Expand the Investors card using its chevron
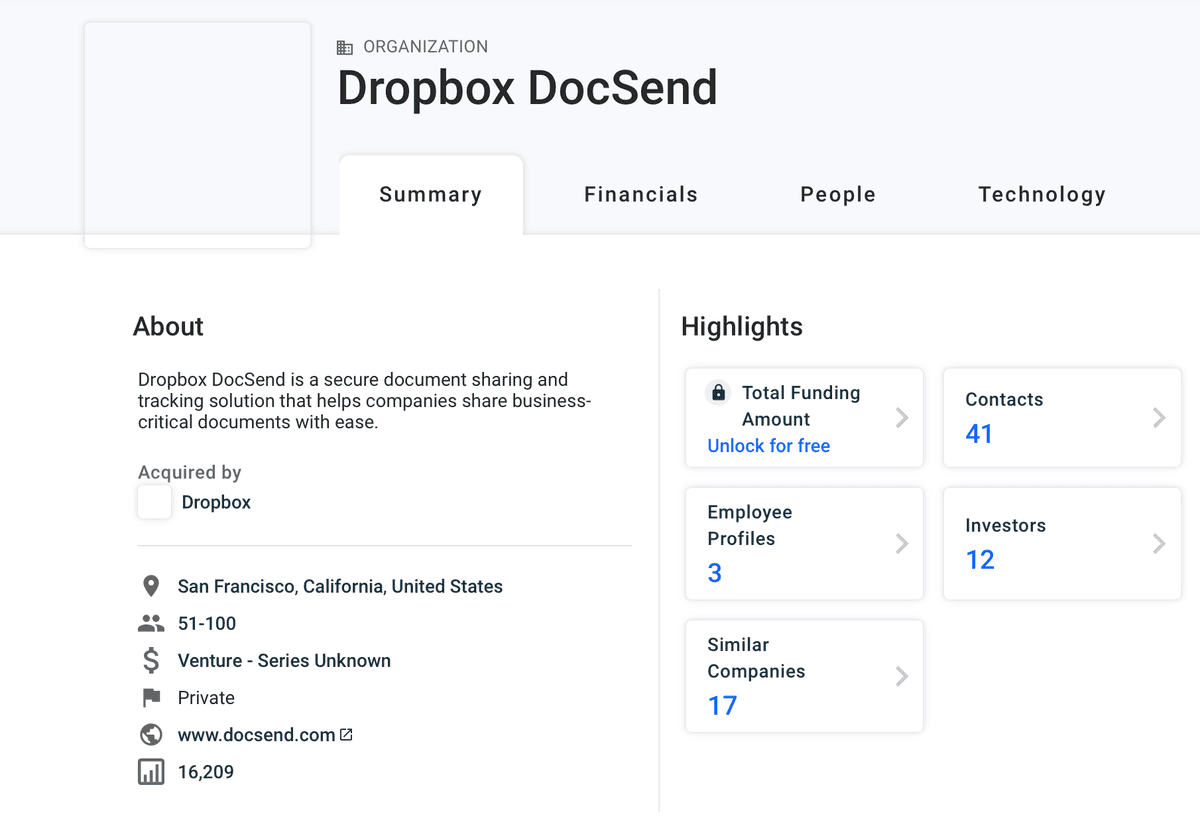 [x=1159, y=543]
